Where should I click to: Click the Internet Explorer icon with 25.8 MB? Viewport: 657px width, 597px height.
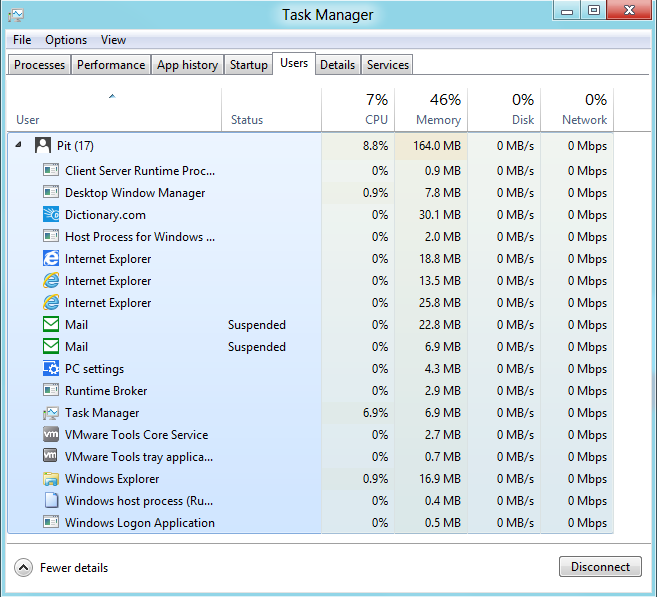[51, 302]
